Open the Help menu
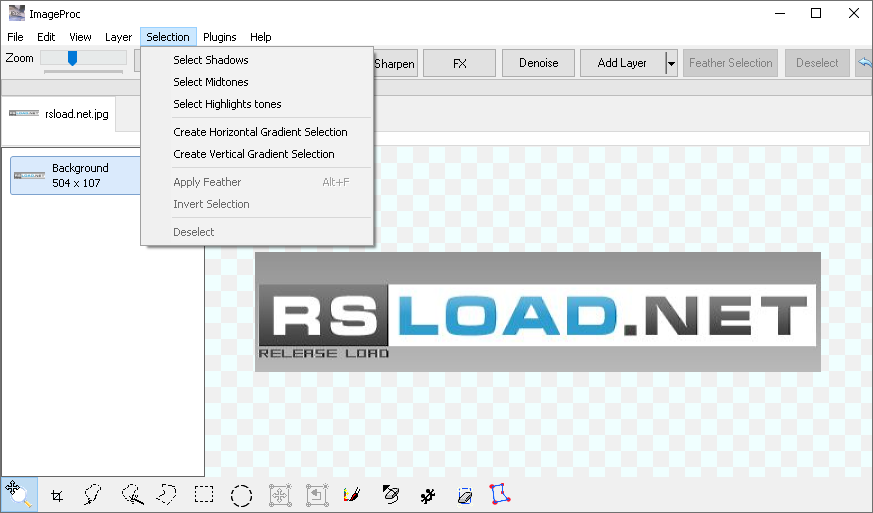873x513 pixels. (x=261, y=37)
